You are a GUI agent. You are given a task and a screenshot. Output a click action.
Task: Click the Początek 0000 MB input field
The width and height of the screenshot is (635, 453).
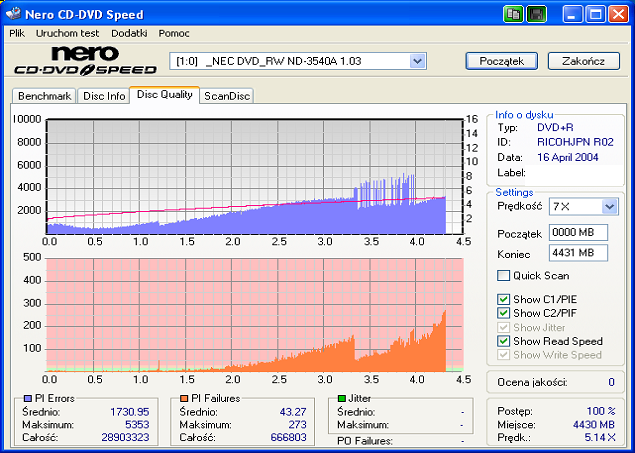[578, 233]
